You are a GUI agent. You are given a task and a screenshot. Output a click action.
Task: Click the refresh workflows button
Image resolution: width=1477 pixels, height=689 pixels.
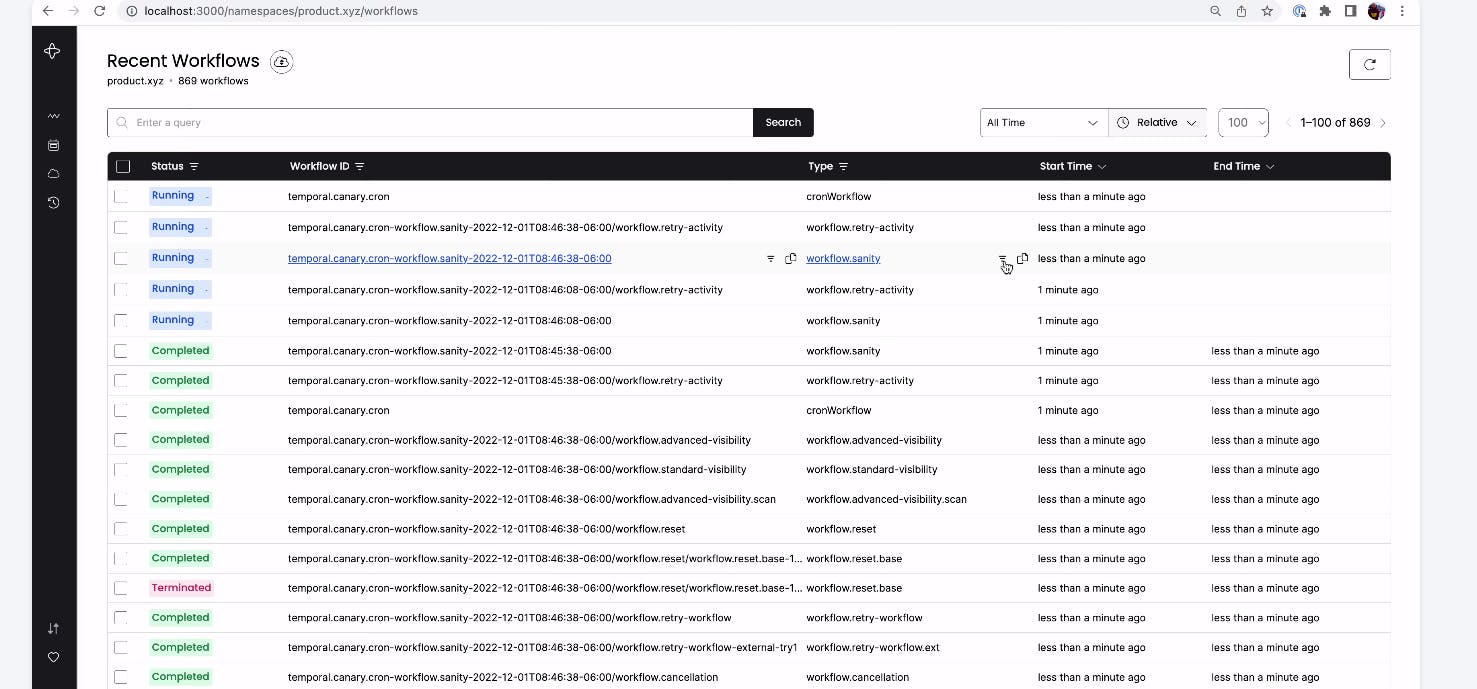pyautogui.click(x=1369, y=64)
